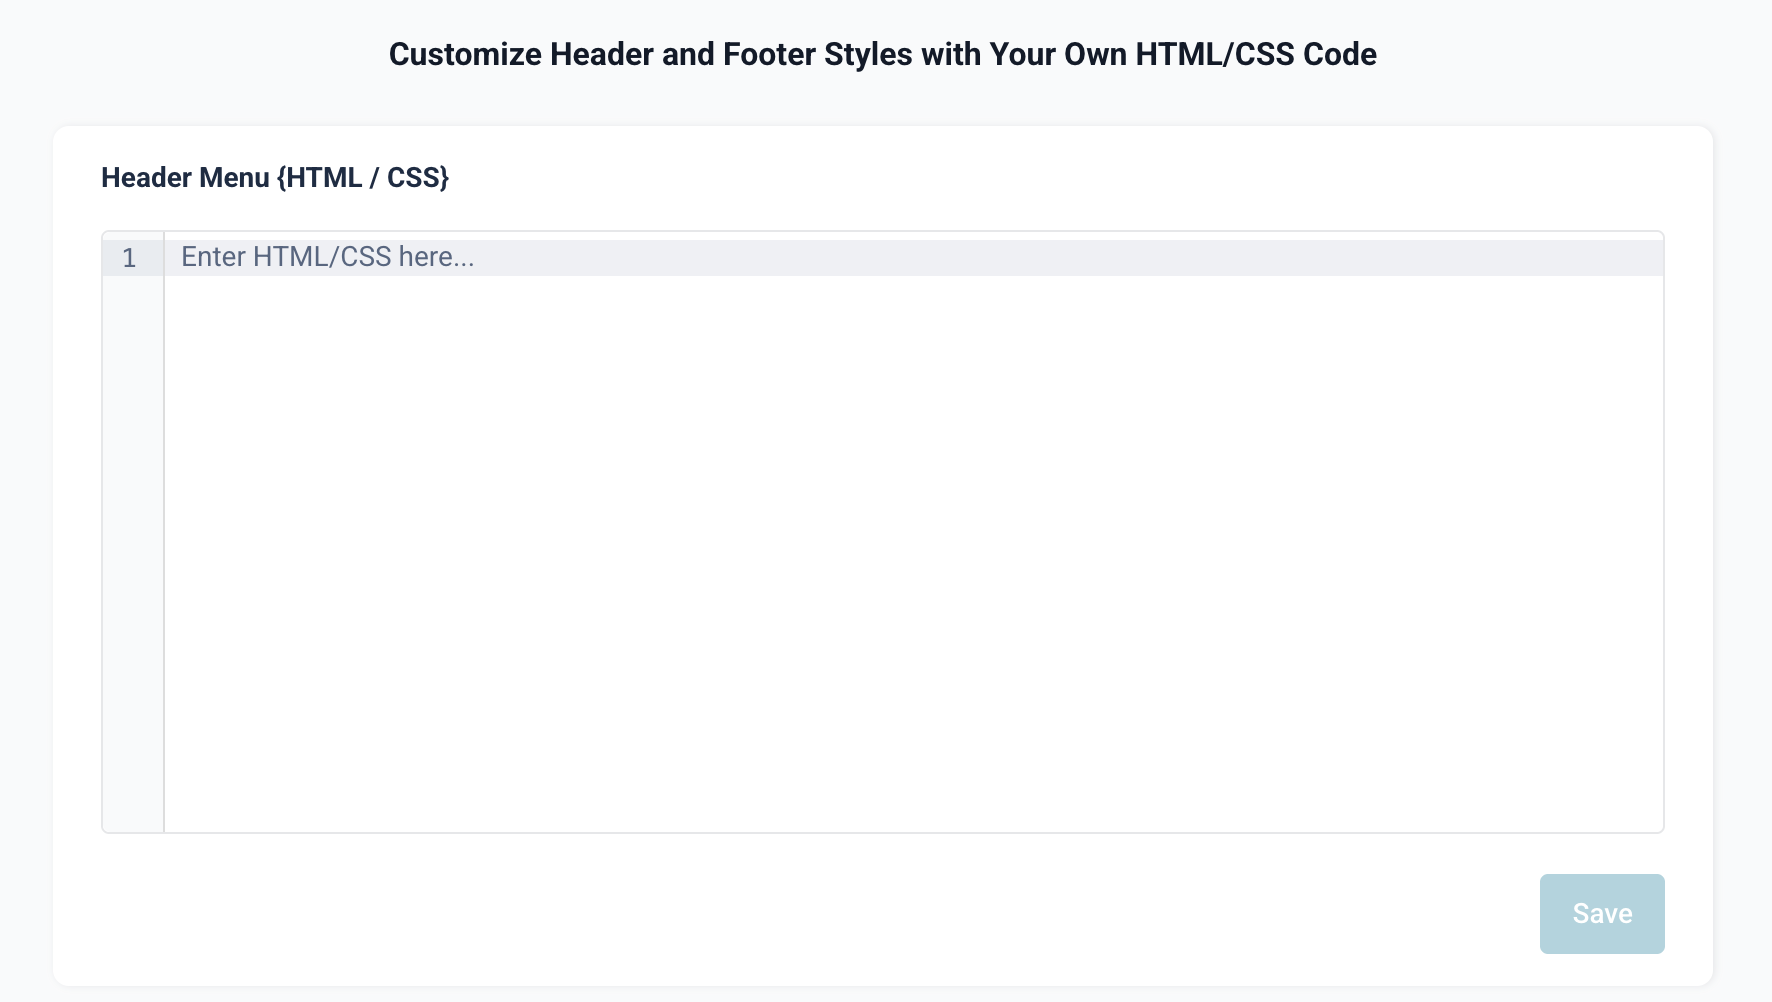This screenshot has width=1772, height=1002.
Task: Select line number 1 in the gutter
Action: (x=129, y=258)
